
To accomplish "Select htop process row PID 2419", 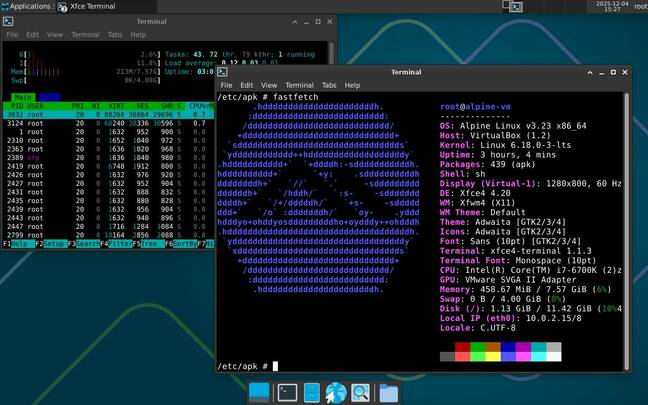I will [108, 166].
